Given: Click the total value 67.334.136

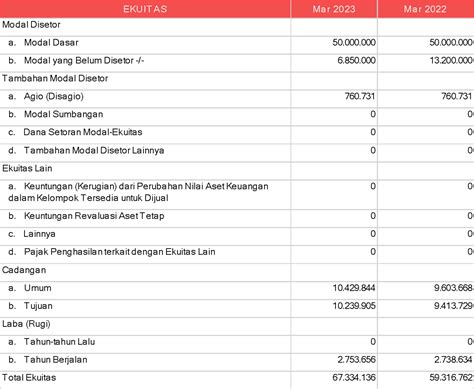Looking at the screenshot, I should click(354, 378).
